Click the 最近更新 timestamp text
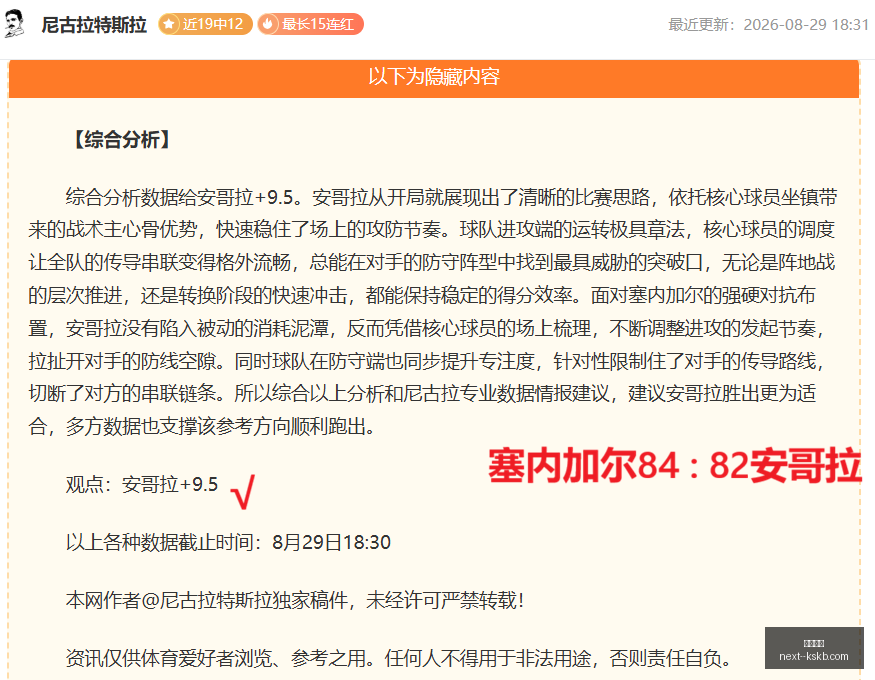The image size is (875, 680). click(768, 25)
